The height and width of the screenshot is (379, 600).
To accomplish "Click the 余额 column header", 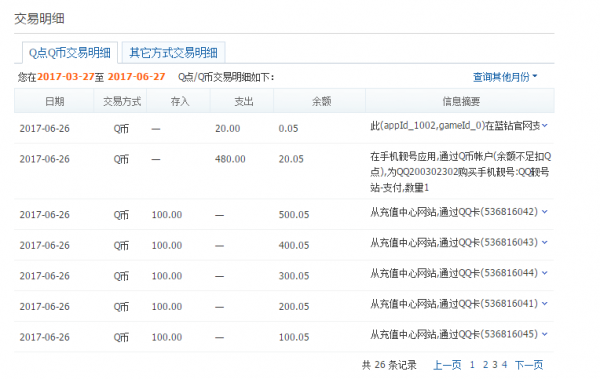I will click(320, 101).
